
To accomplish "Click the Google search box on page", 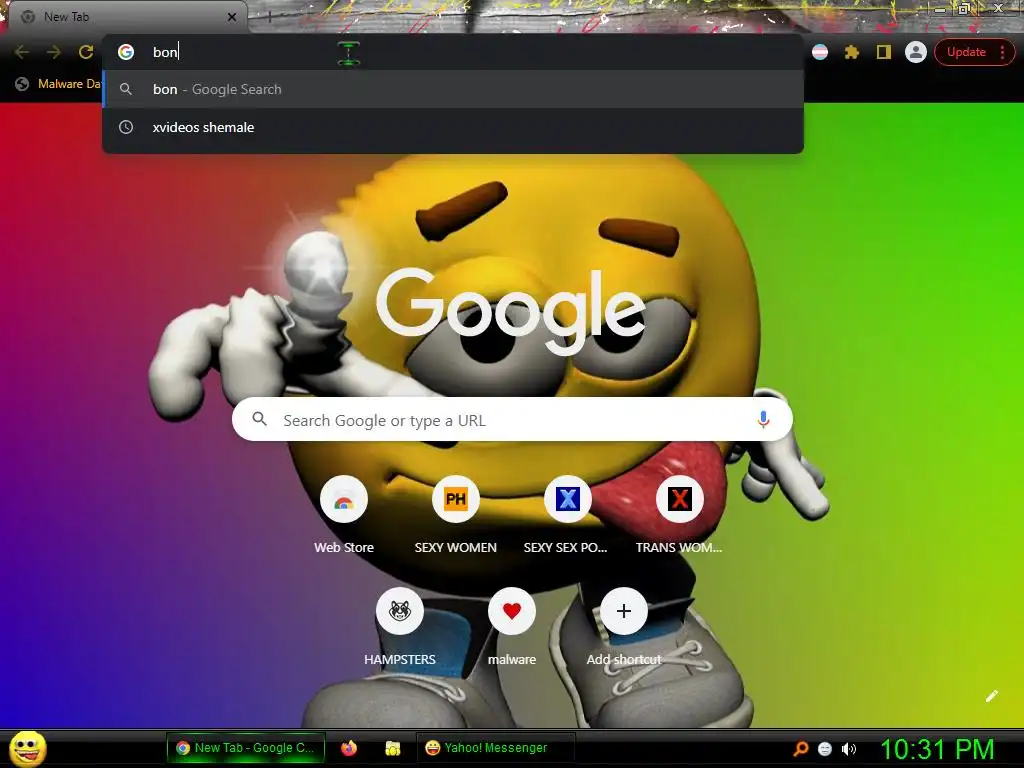I will click(x=512, y=420).
